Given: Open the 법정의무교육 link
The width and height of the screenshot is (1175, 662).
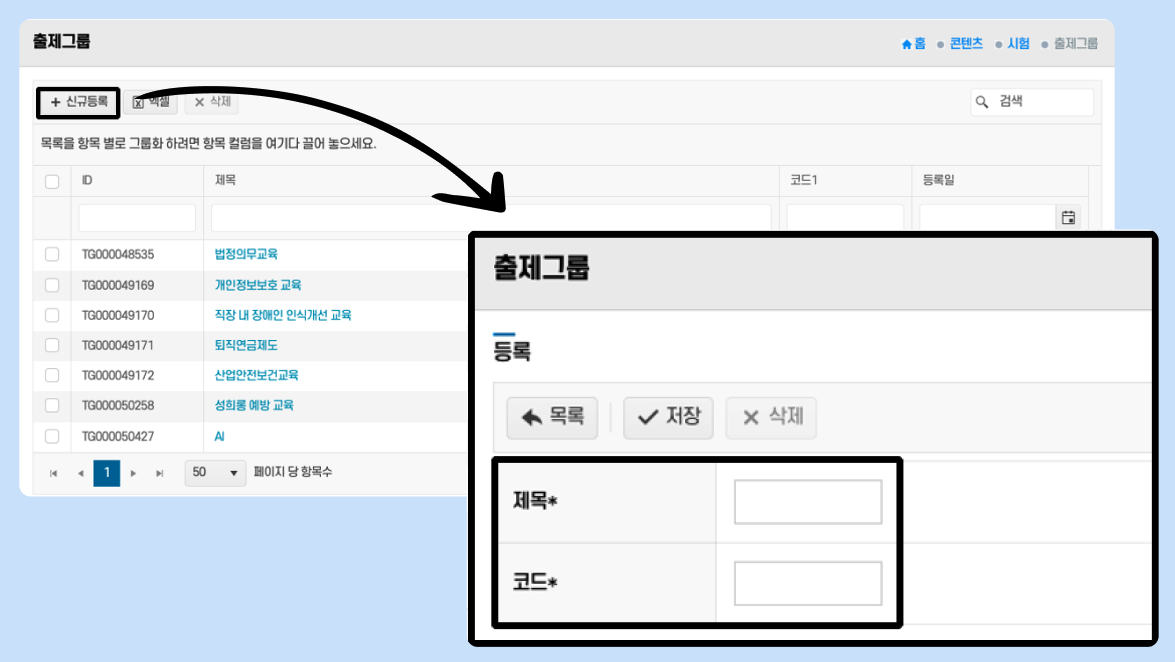Looking at the screenshot, I should tap(246, 255).
